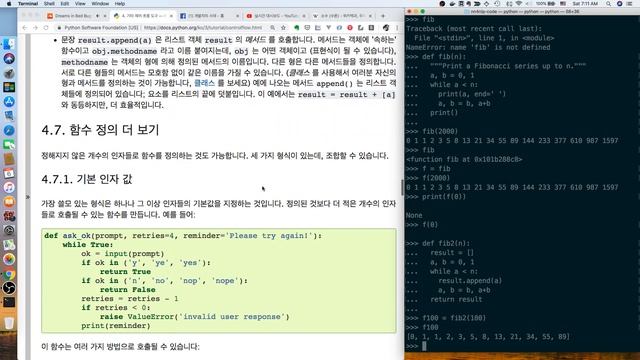
Task: Open App Store from the Dock
Action: tap(9, 102)
